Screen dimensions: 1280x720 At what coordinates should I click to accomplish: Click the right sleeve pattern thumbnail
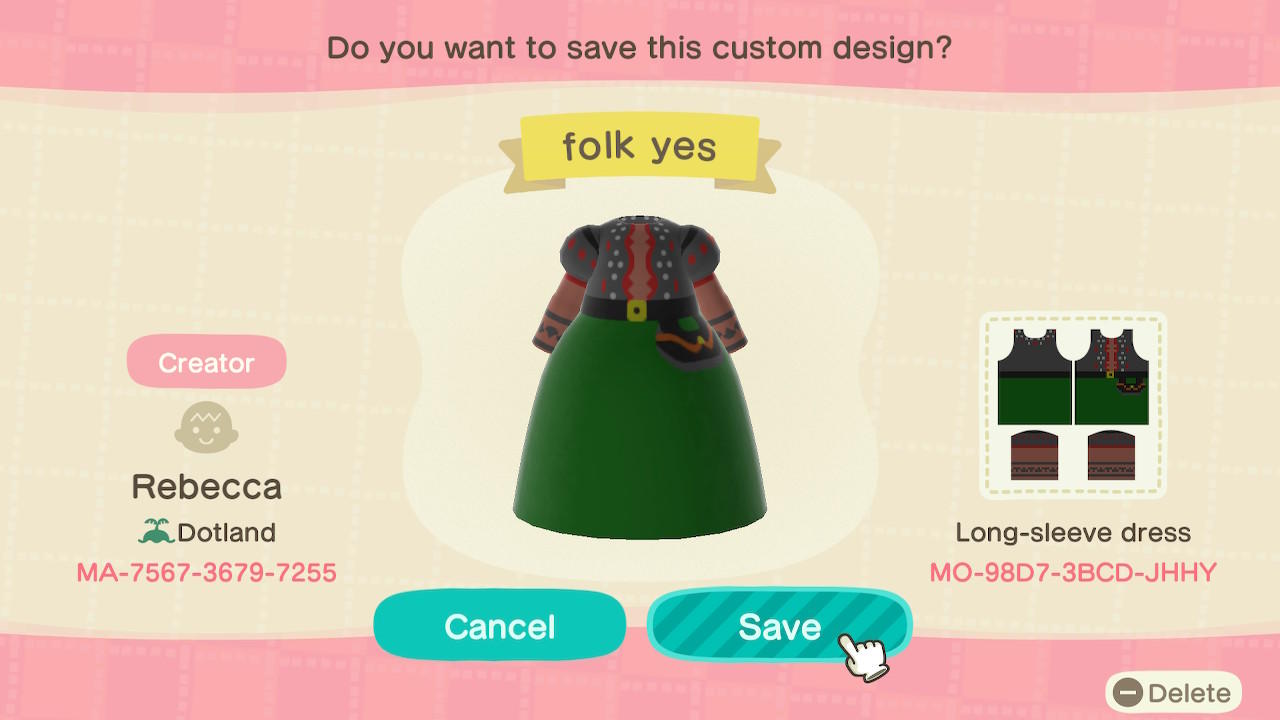point(1111,455)
